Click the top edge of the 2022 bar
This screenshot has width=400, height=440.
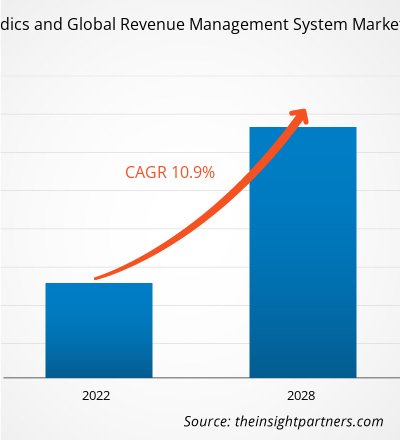tap(99, 283)
